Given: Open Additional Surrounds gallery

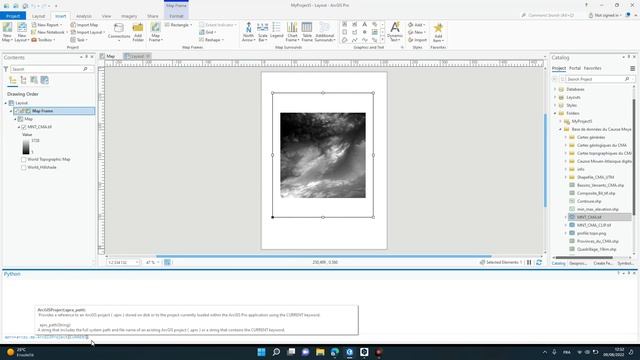Looking at the screenshot, I should click(325, 32).
